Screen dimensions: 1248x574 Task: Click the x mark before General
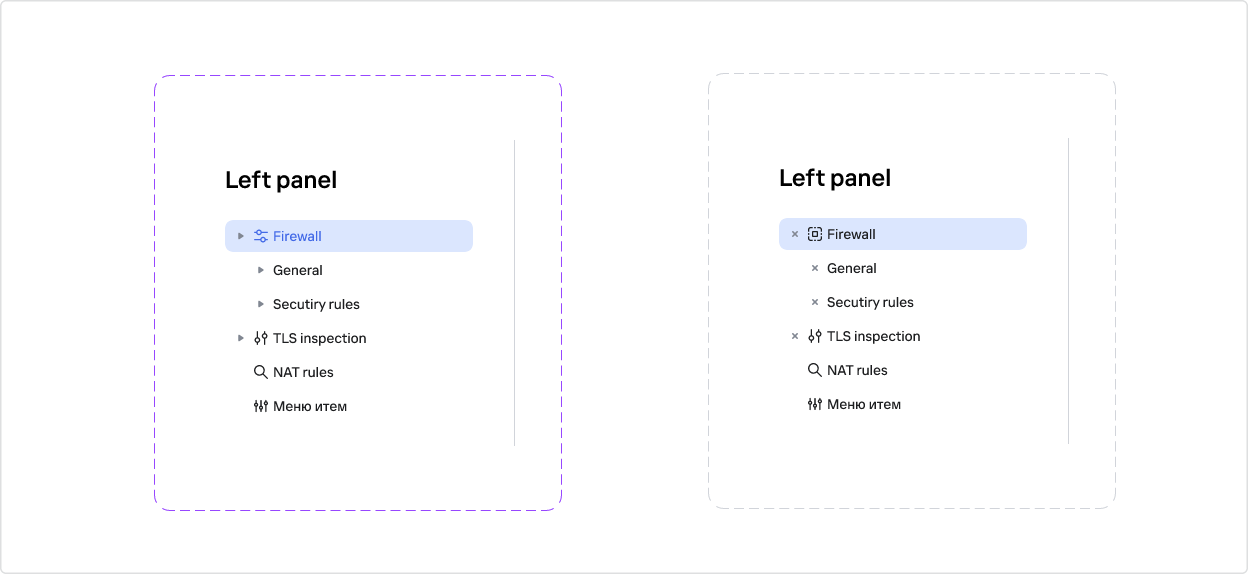815,268
